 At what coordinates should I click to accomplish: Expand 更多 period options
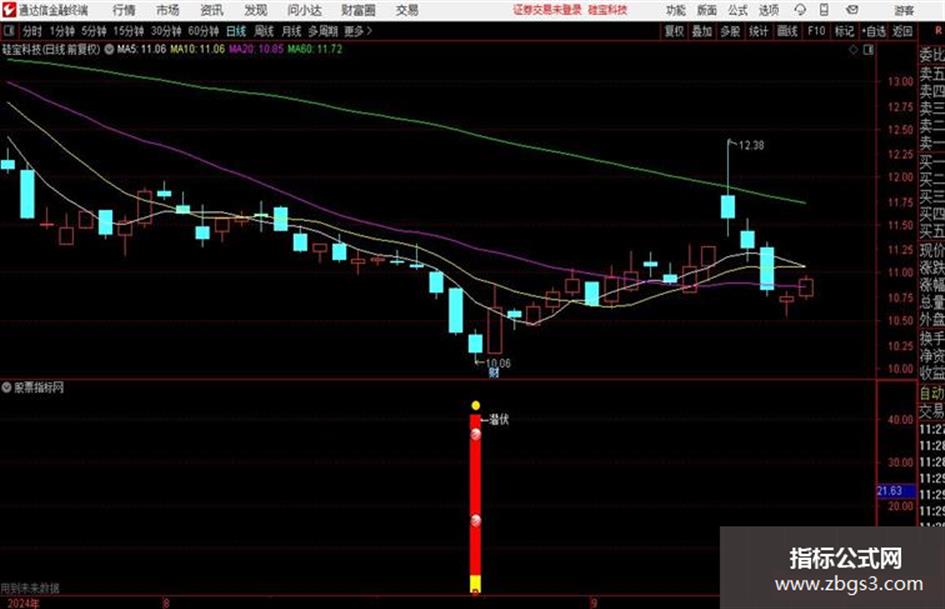click(358, 31)
